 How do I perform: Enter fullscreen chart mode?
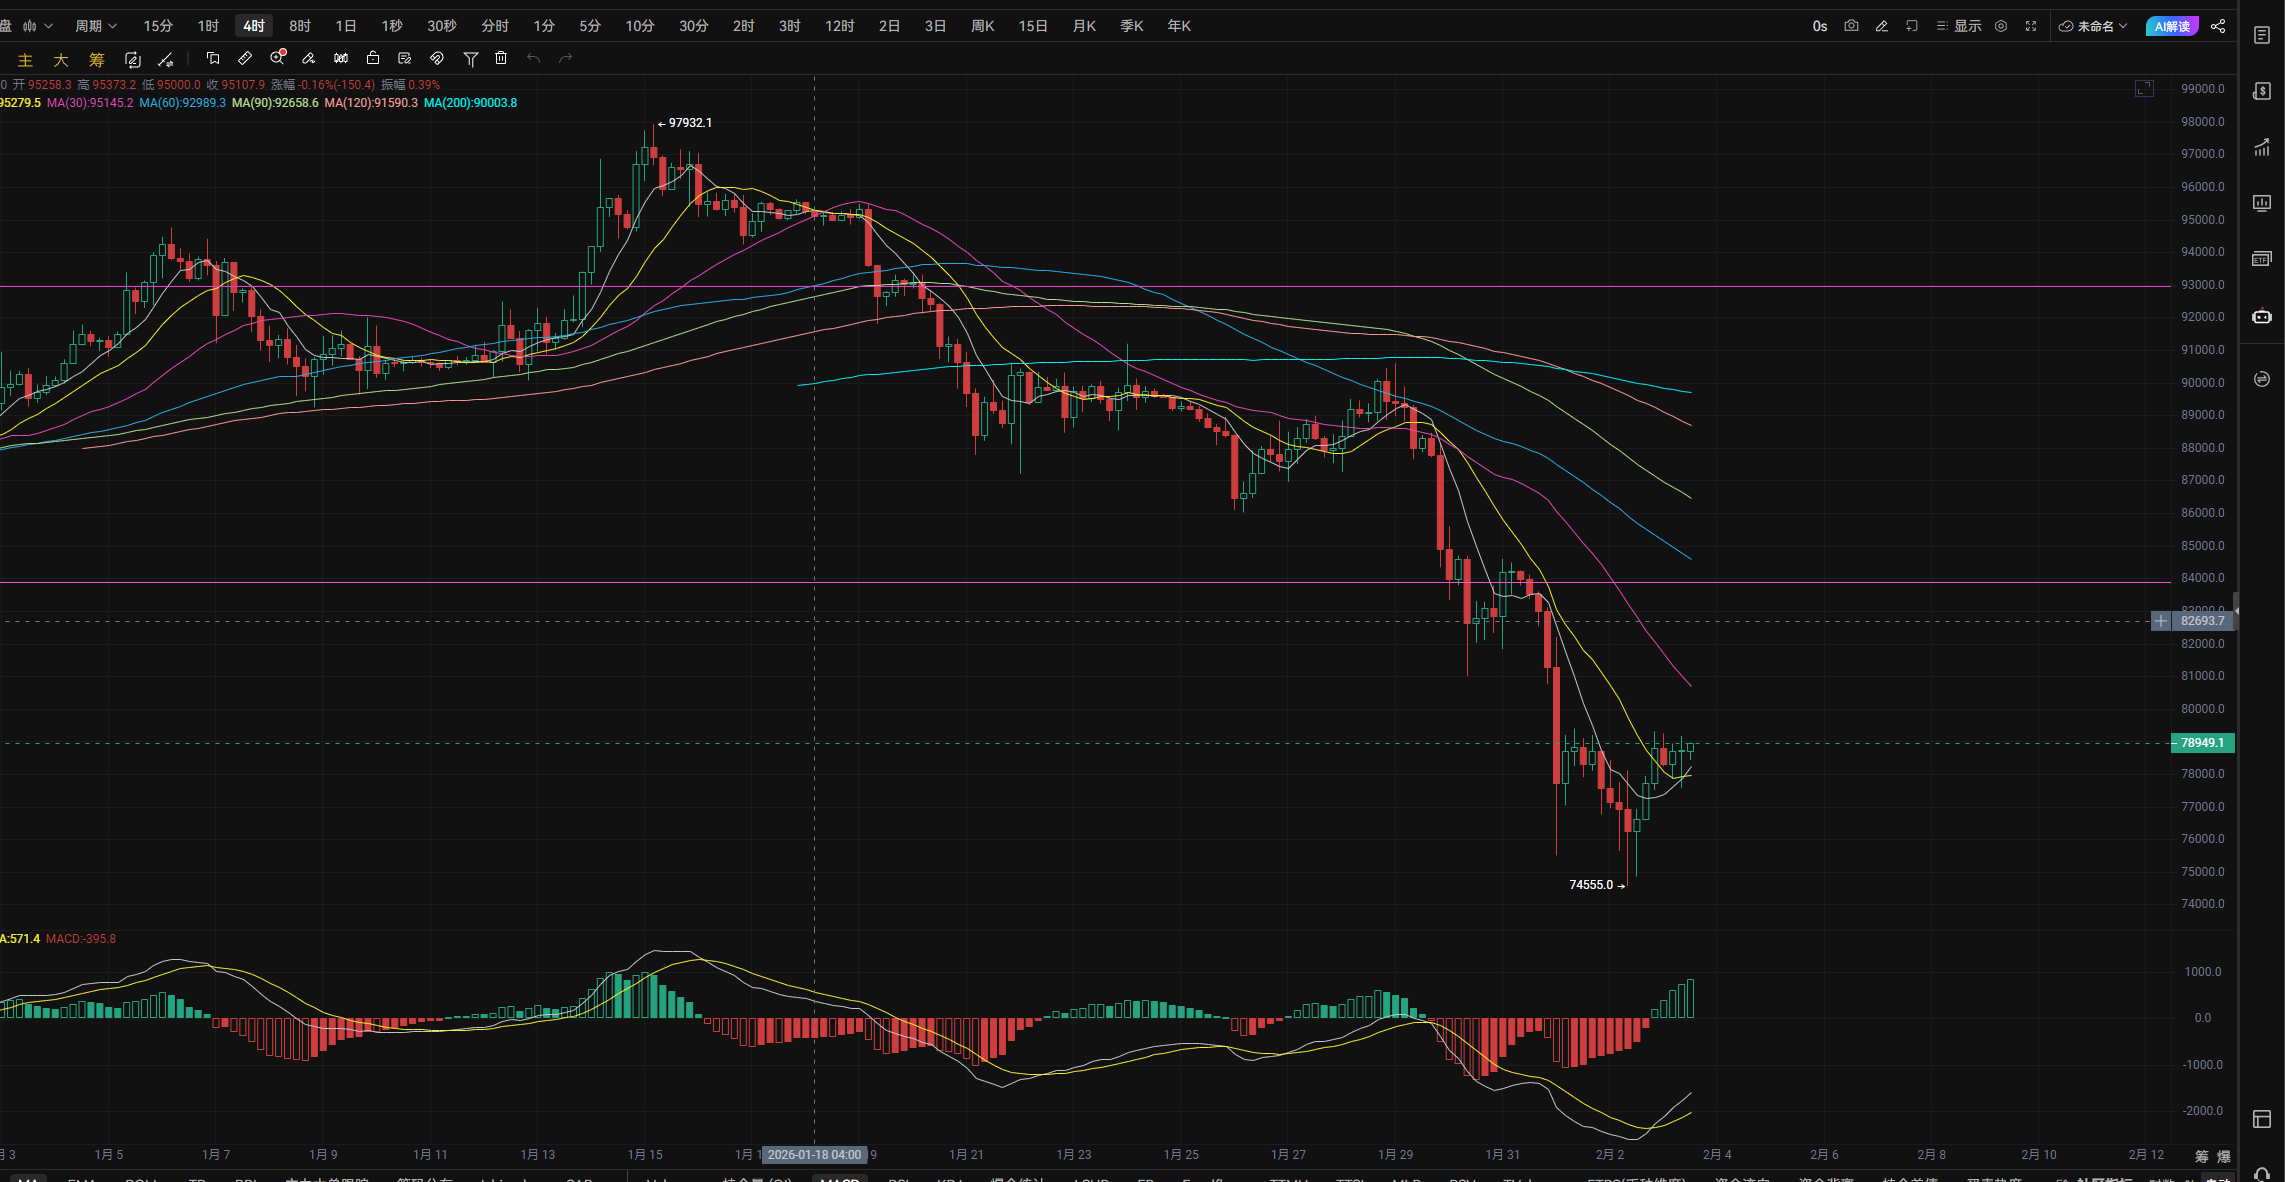point(2031,26)
